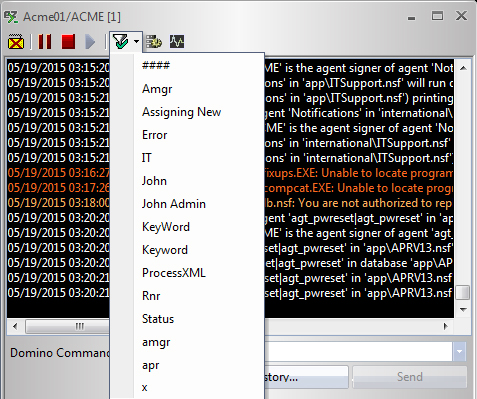
Task: Open the filter dropdown arrow in toolbar
Action: click(136, 42)
